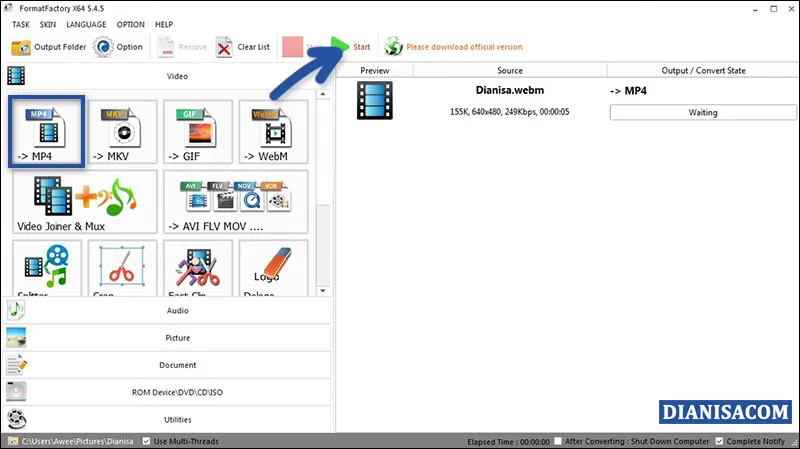Click the Remove toolbar icon
The height and width of the screenshot is (449, 800).
(165, 47)
